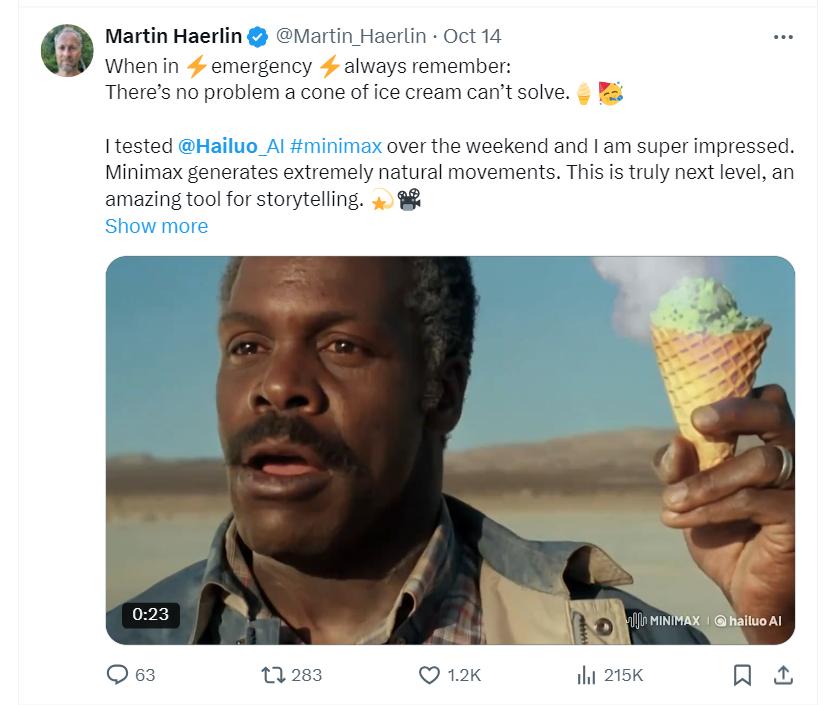Click the @Martin_Haerlin handle
The width and height of the screenshot is (840, 705).
pyautogui.click(x=352, y=36)
